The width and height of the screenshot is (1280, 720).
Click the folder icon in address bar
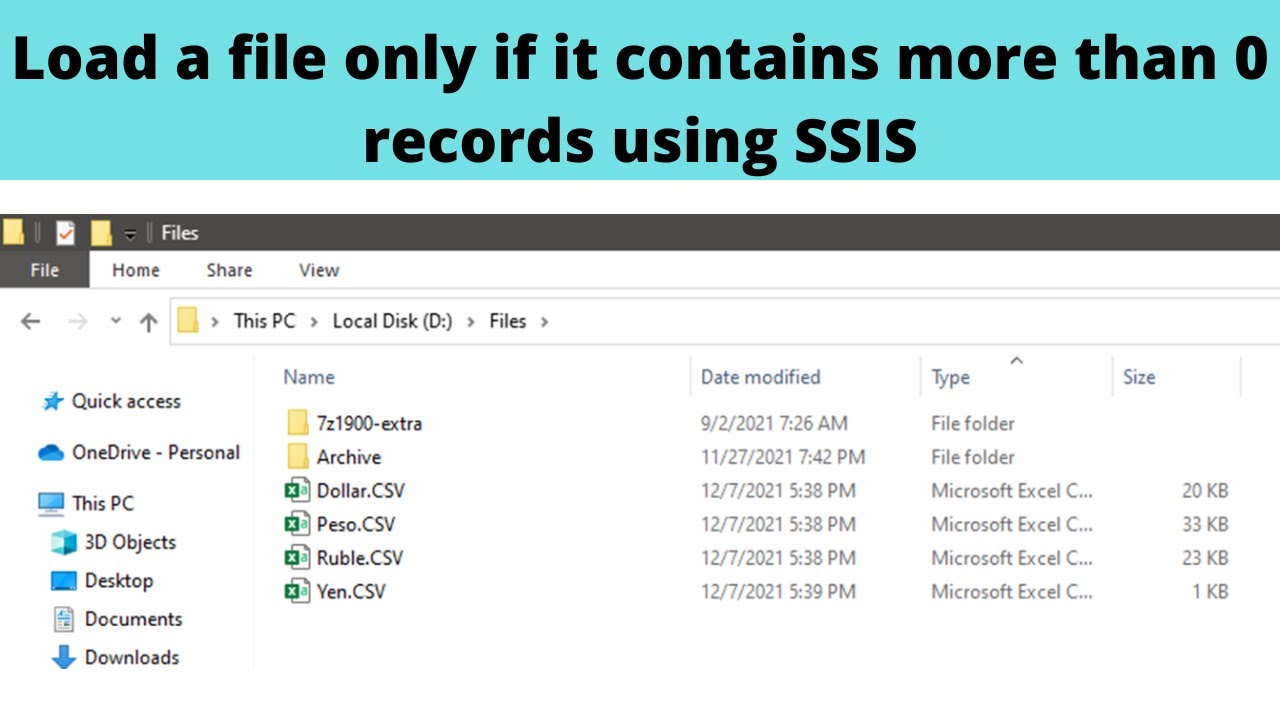(188, 321)
